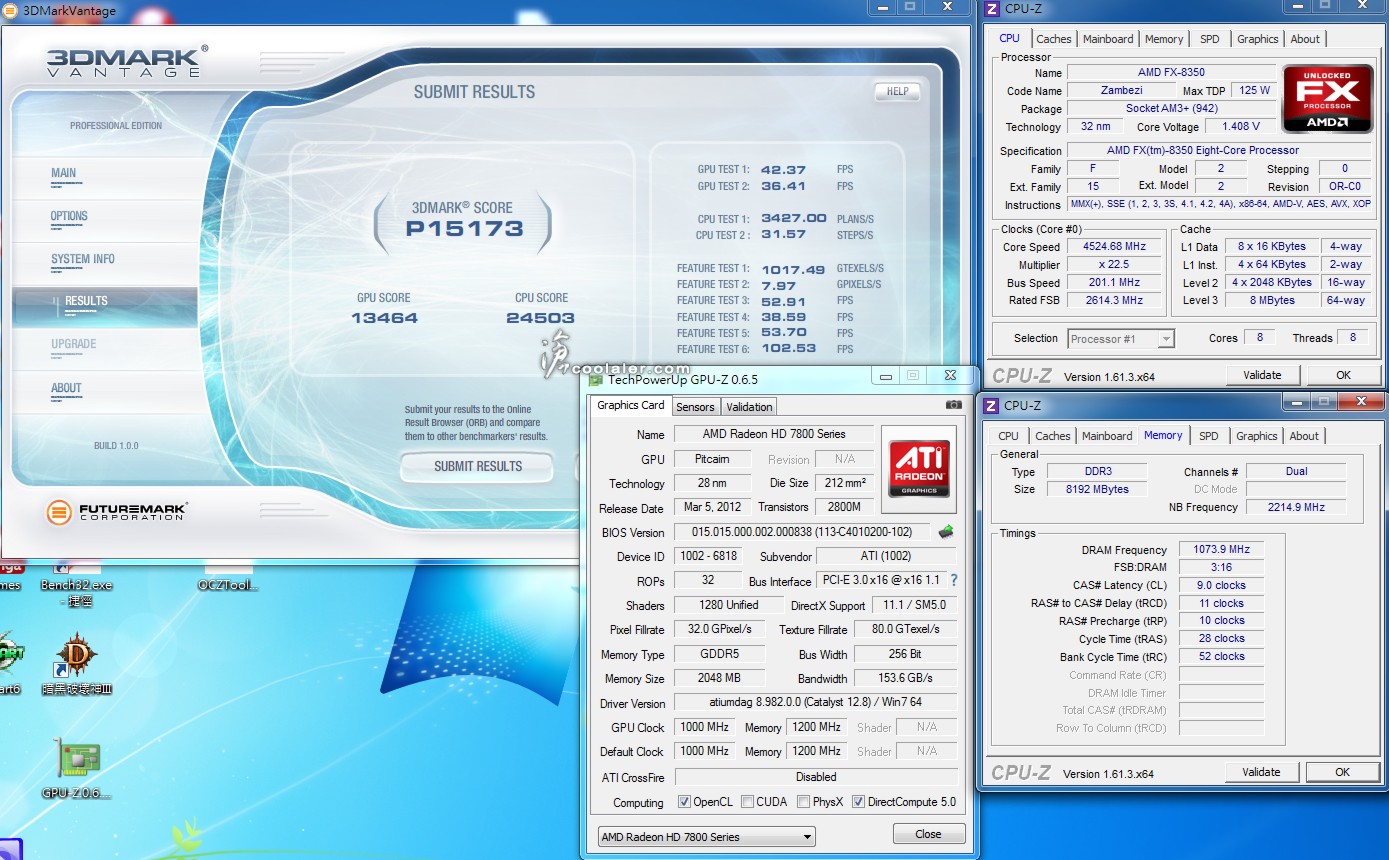Image resolution: width=1389 pixels, height=860 pixels.
Task: Click the Close button in GPU-Z
Action: tap(928, 834)
